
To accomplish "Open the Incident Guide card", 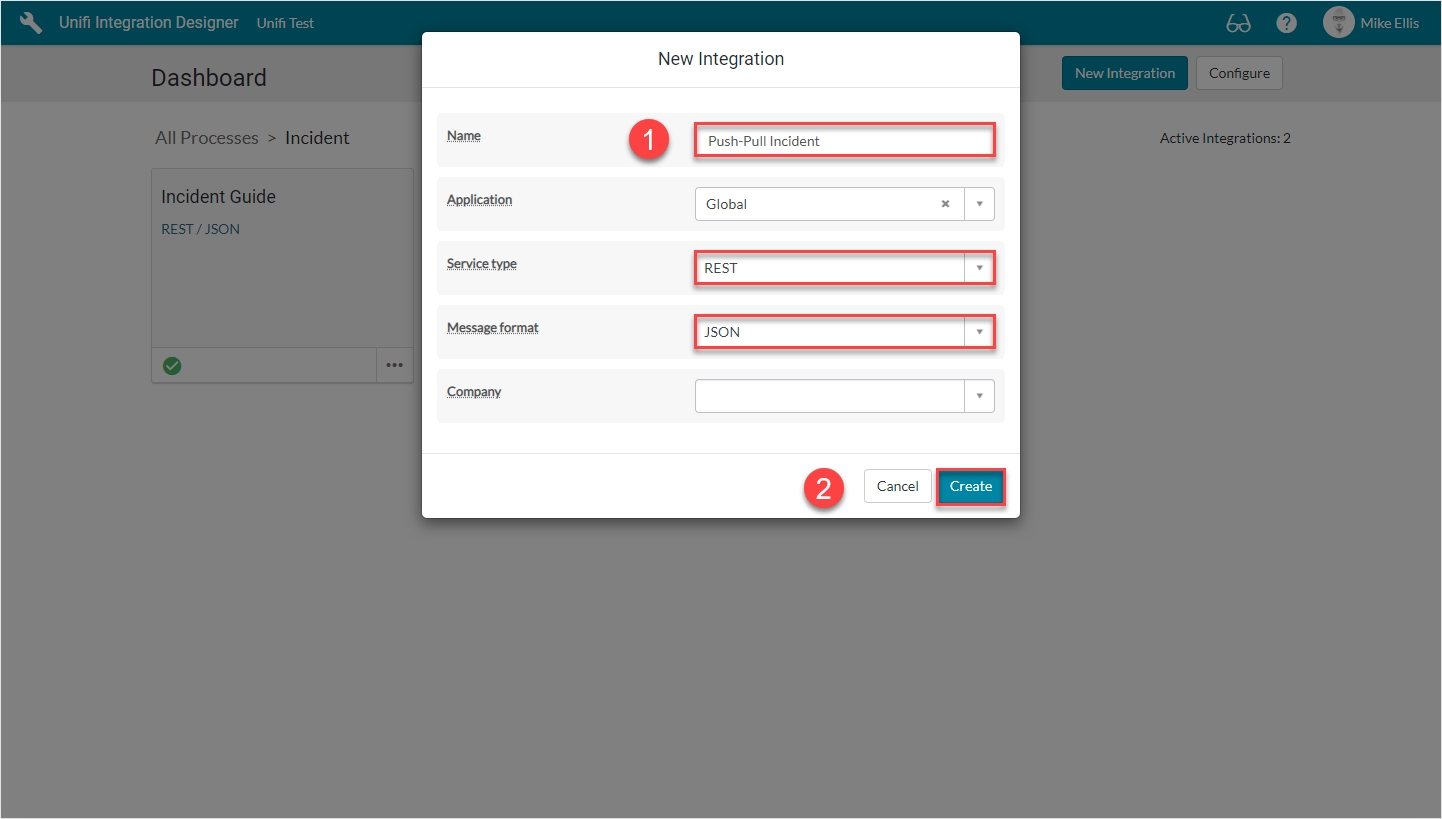I will 218,197.
